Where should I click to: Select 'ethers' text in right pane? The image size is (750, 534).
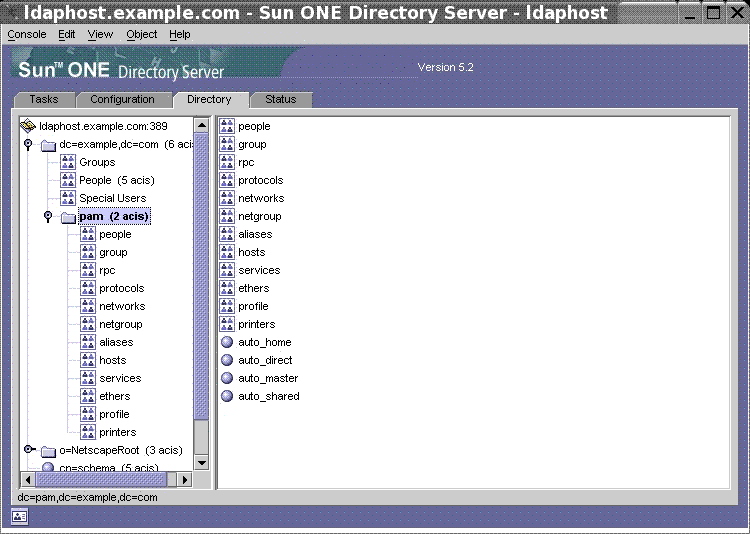click(254, 288)
